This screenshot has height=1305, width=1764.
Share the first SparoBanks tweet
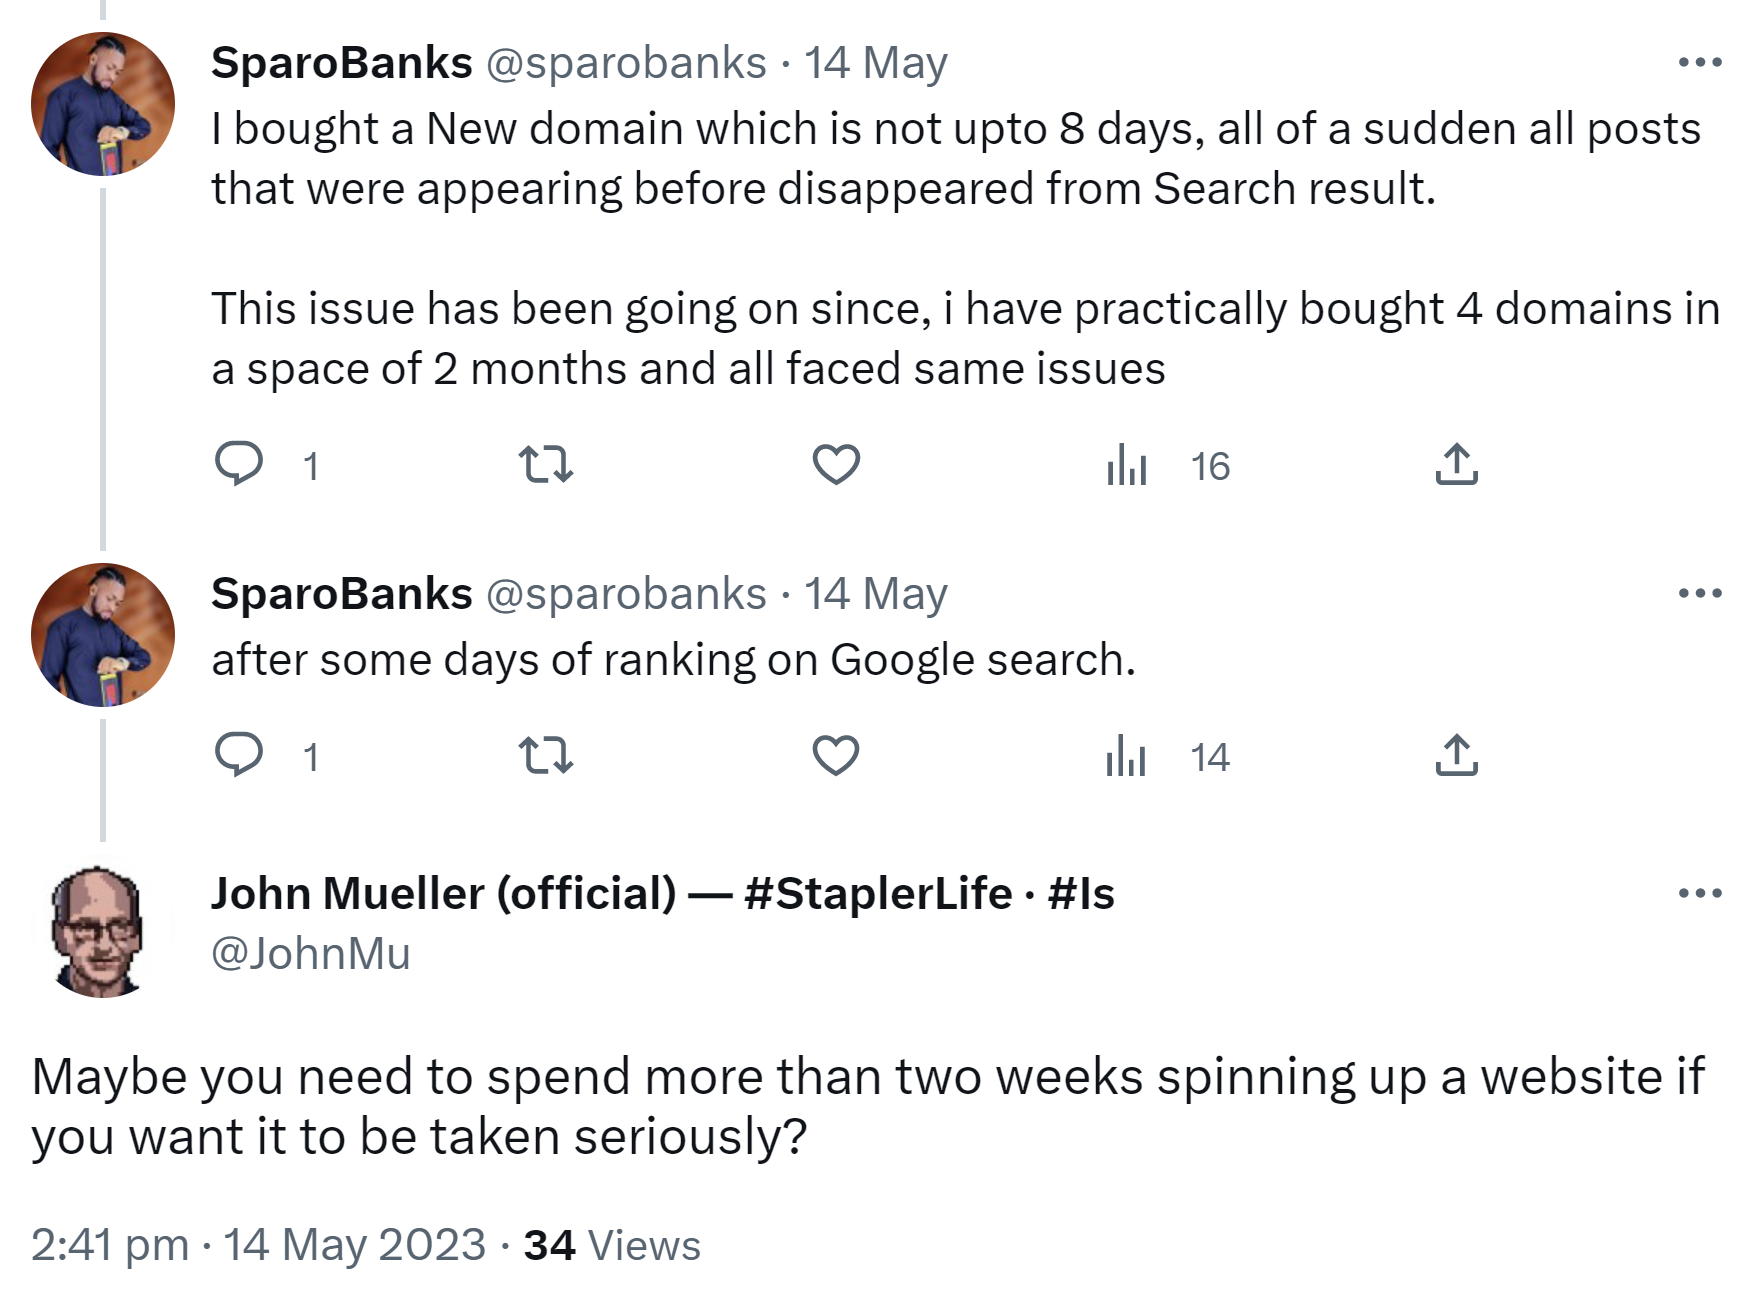(1456, 465)
